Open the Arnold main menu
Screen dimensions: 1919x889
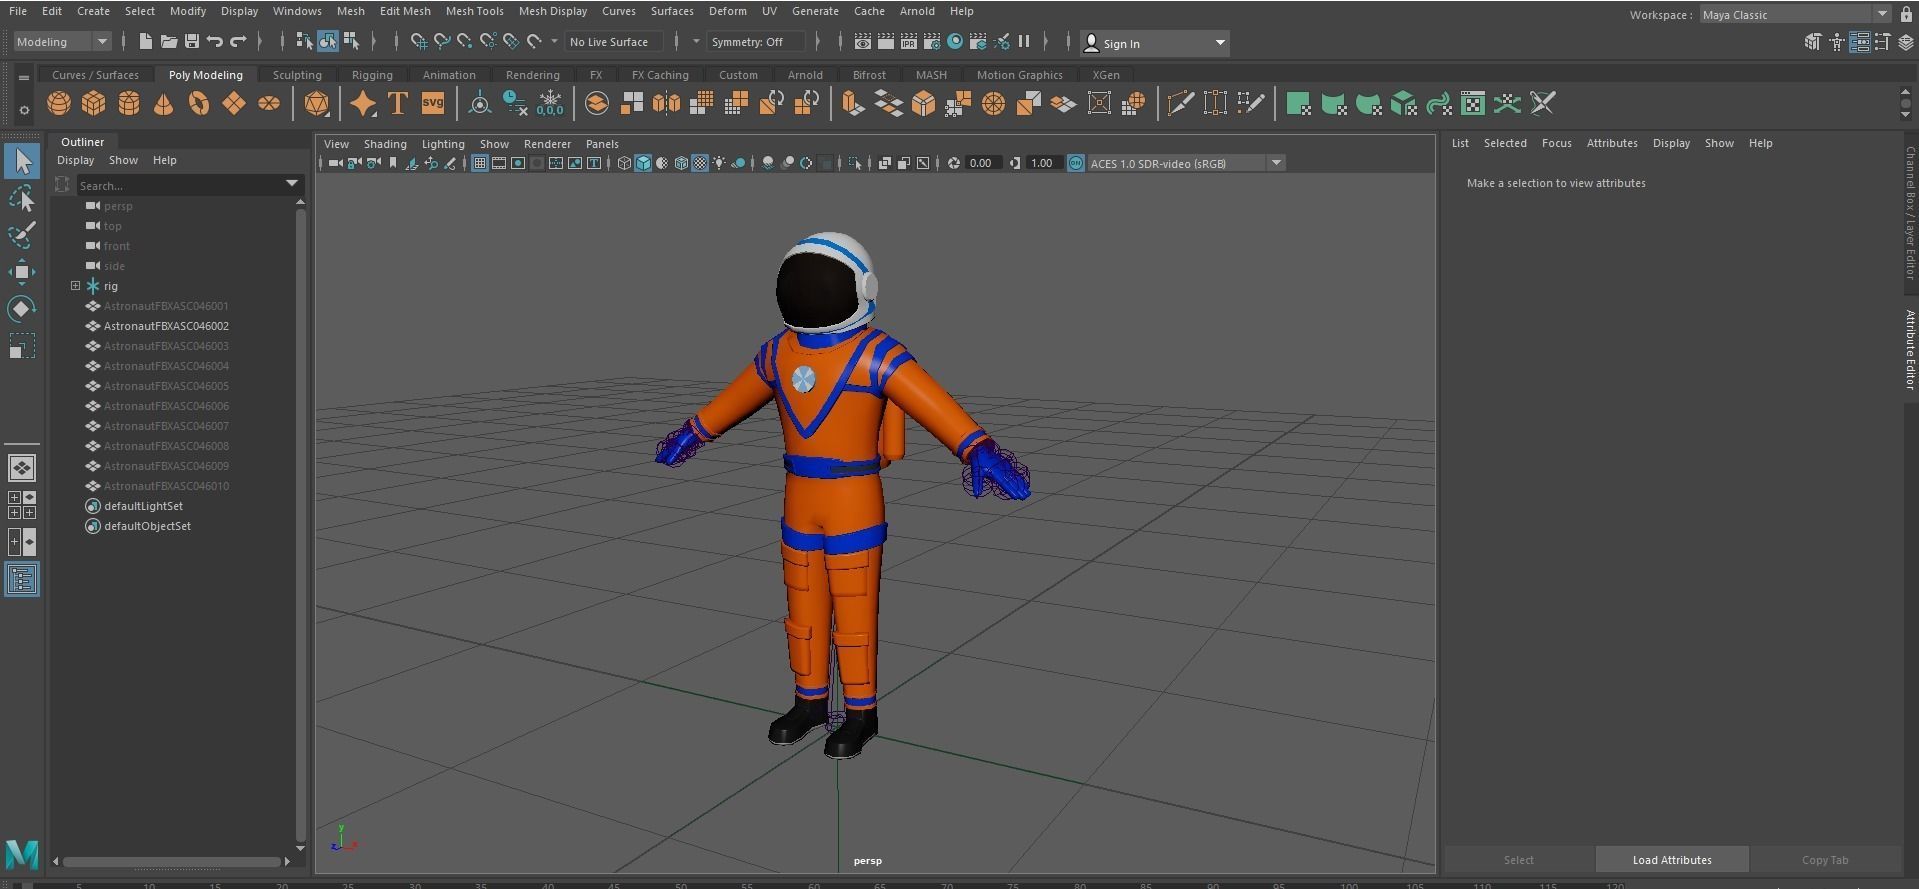pos(917,11)
